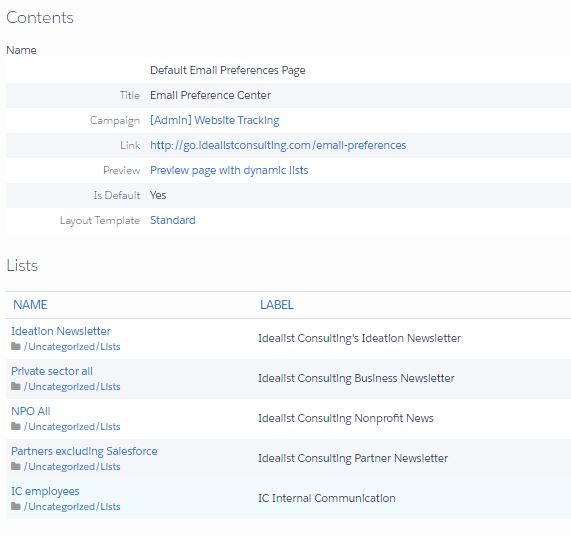The width and height of the screenshot is (571, 536).
Task: Click the Title field label
Action: tap(130, 95)
